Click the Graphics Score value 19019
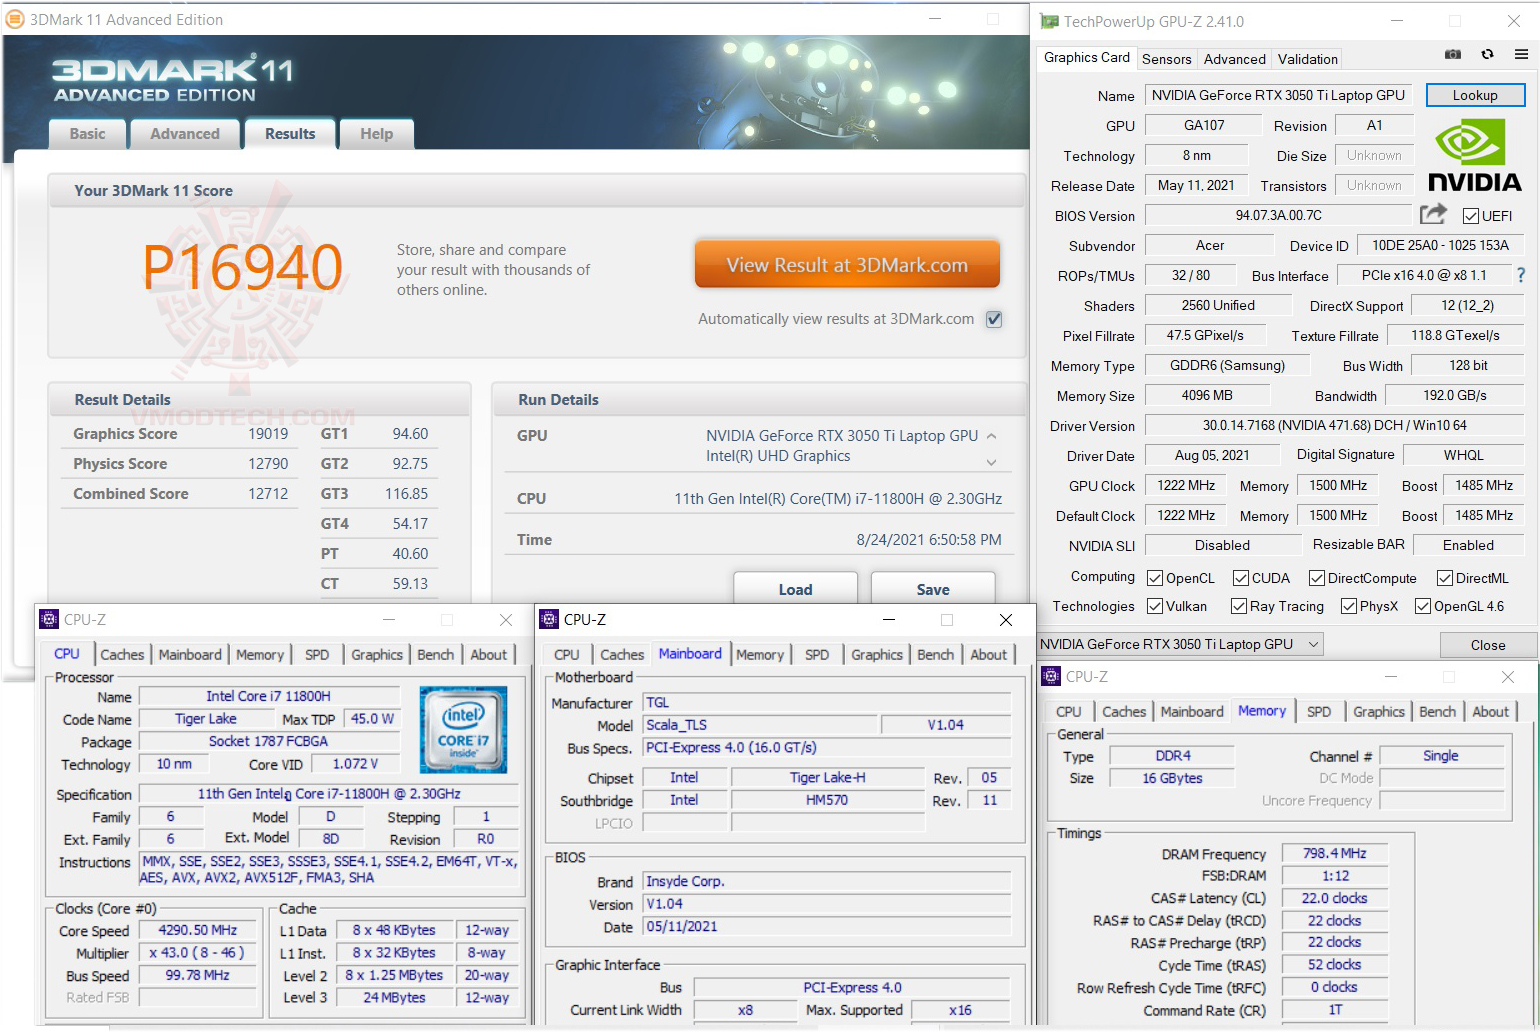 (268, 434)
